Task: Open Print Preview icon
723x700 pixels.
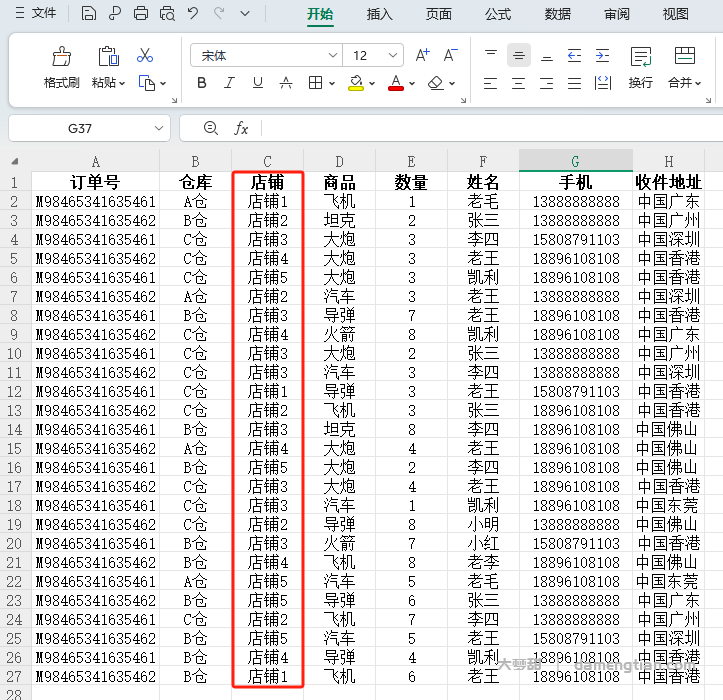Action: pyautogui.click(x=167, y=13)
